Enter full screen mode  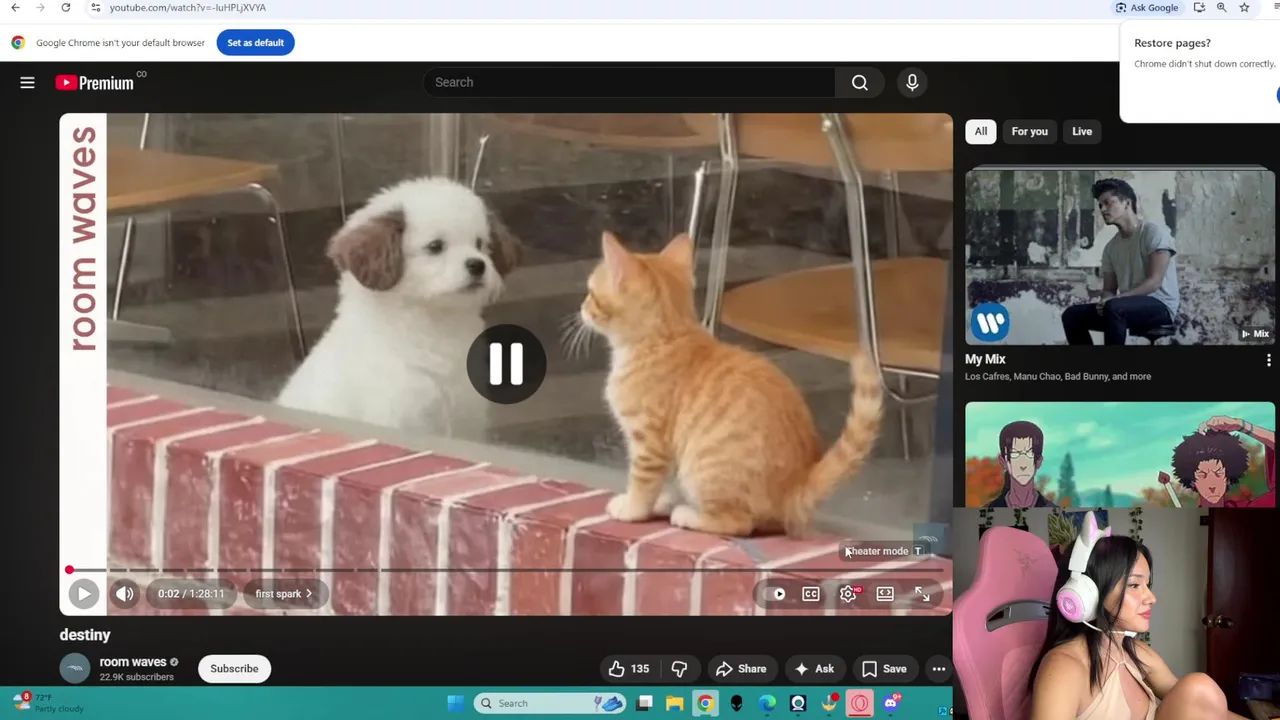[922, 594]
